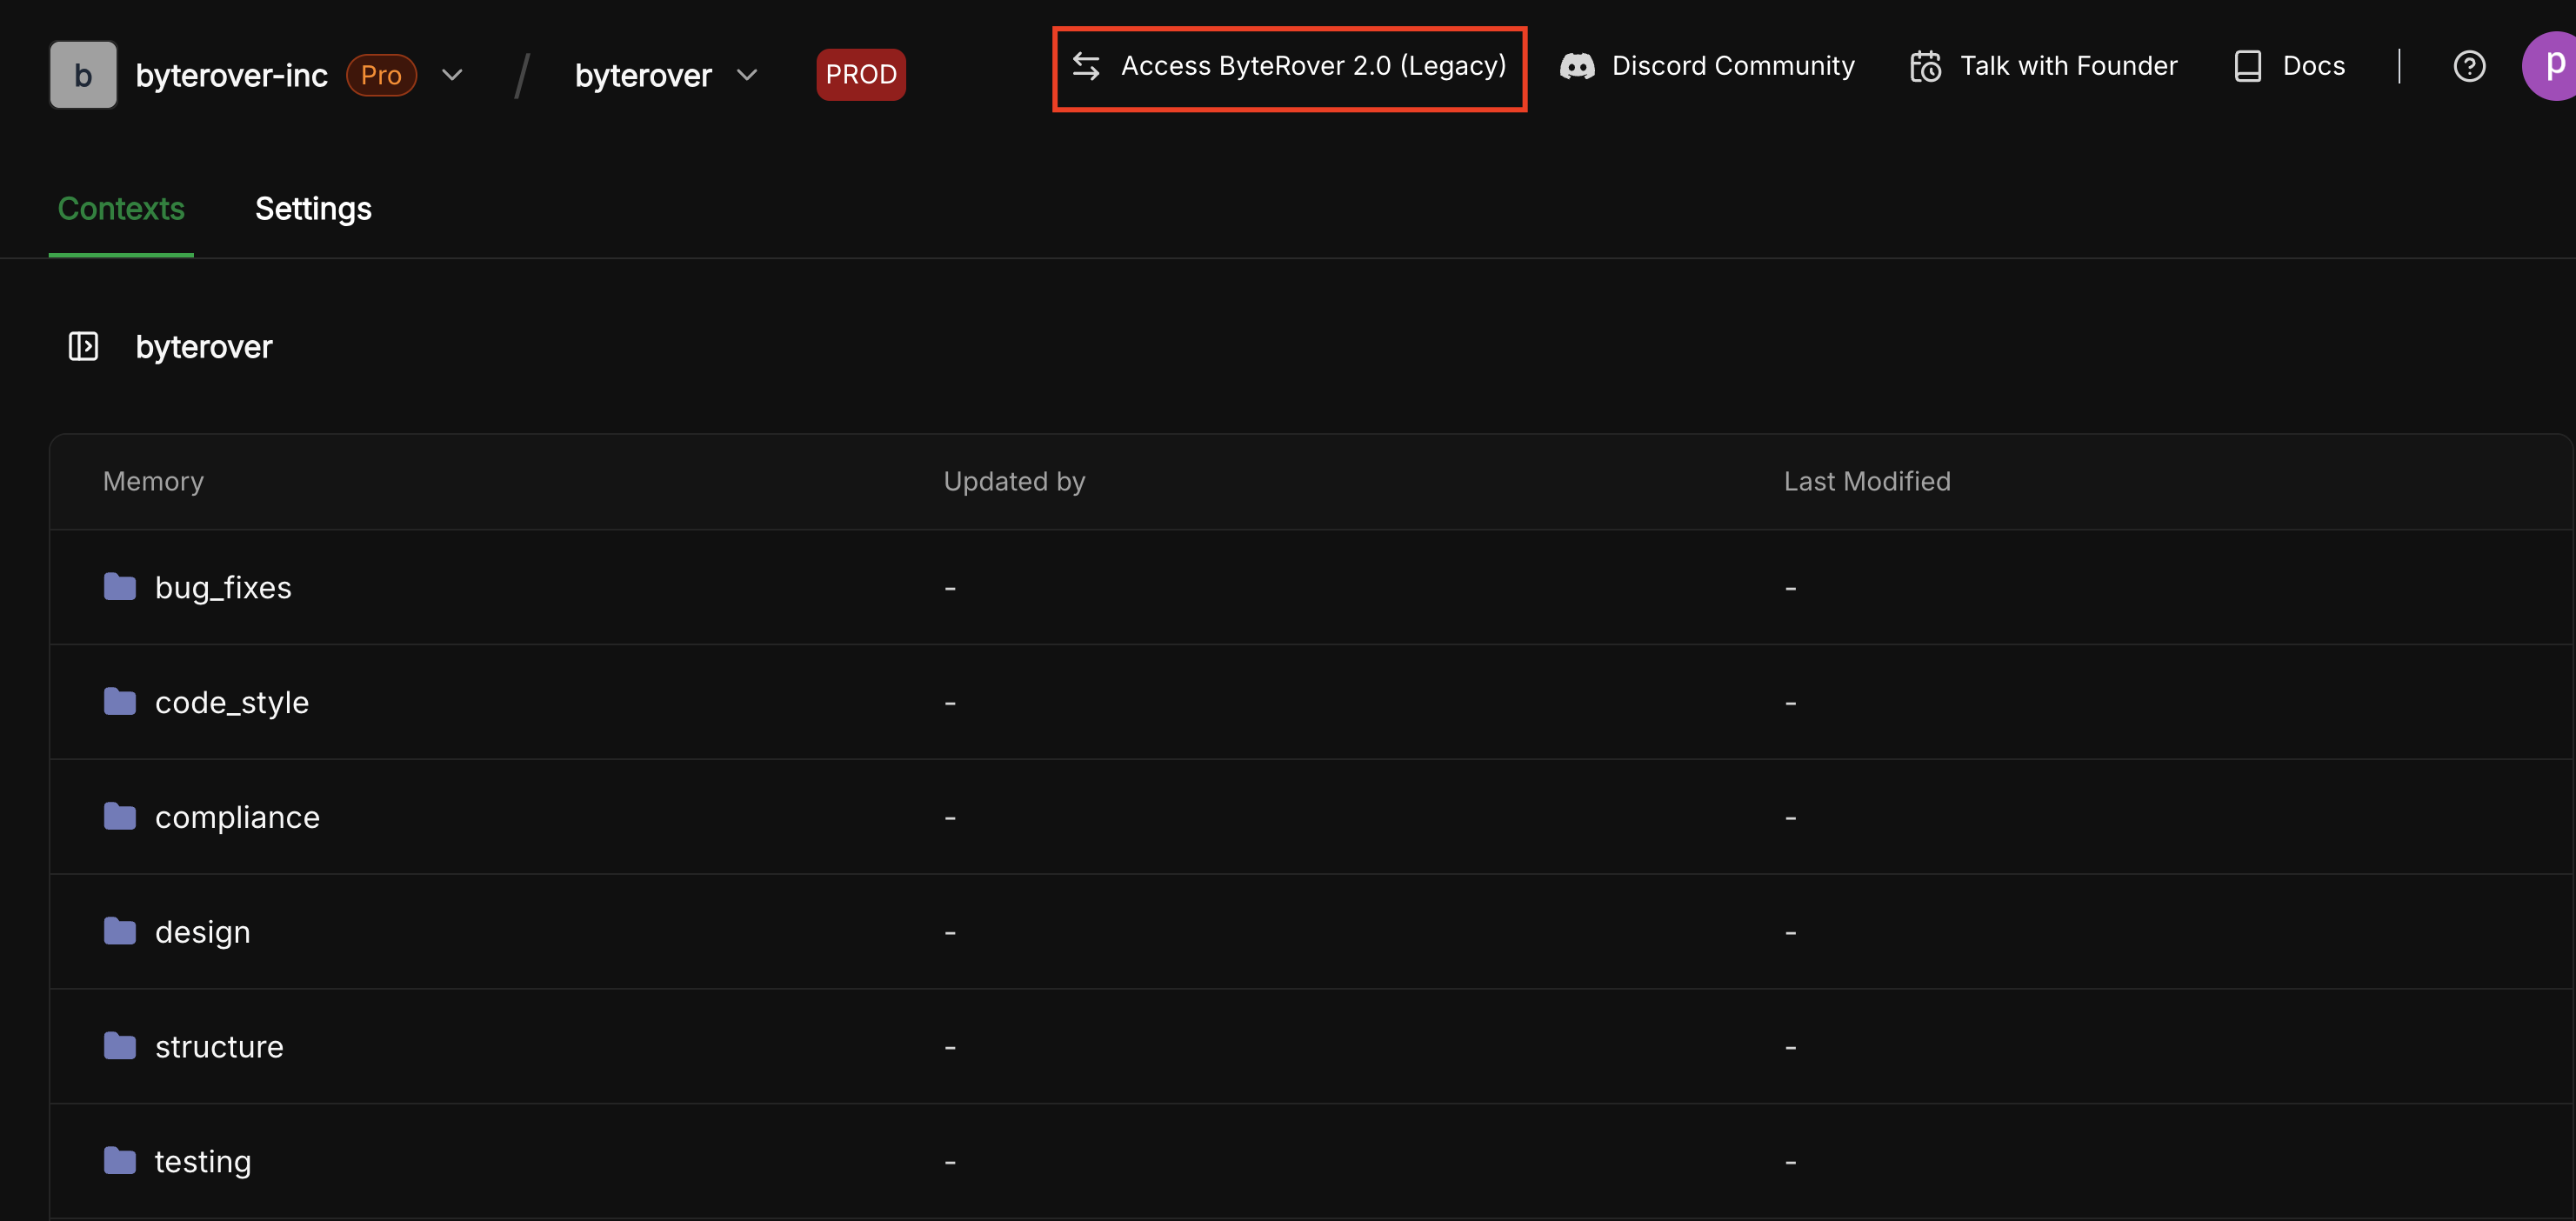Click the calendar icon for Talk with Founder

pyautogui.click(x=1925, y=66)
